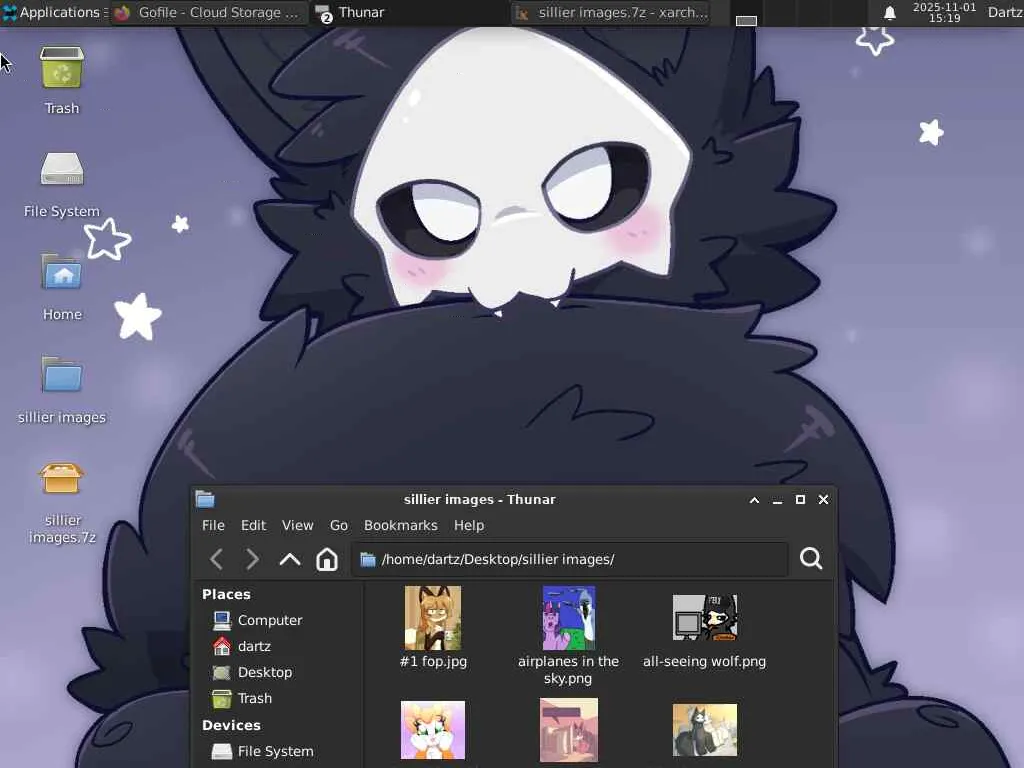Open the Bookmarks menu

[400, 525]
